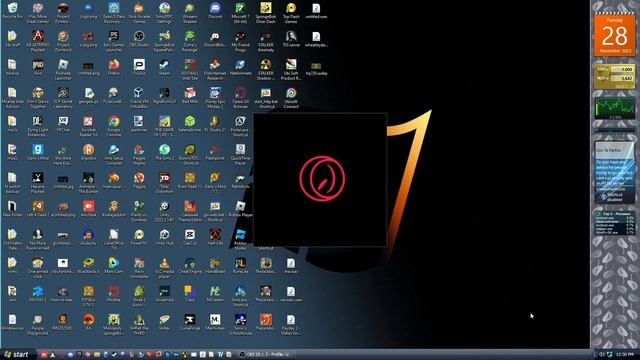Click the Windows start button

pyautogui.click(x=16, y=354)
